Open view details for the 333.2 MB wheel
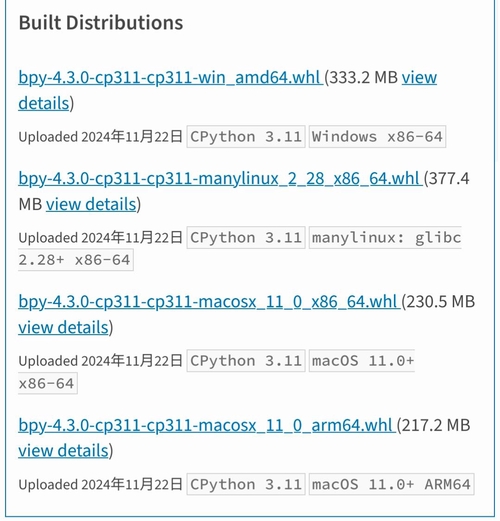Screen dimensions: 500x521 [419, 78]
